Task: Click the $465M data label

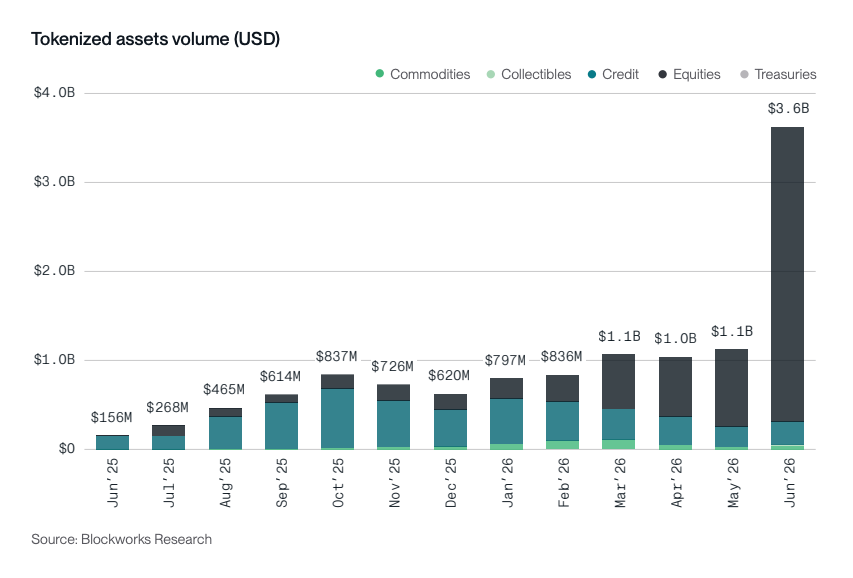Action: point(224,390)
